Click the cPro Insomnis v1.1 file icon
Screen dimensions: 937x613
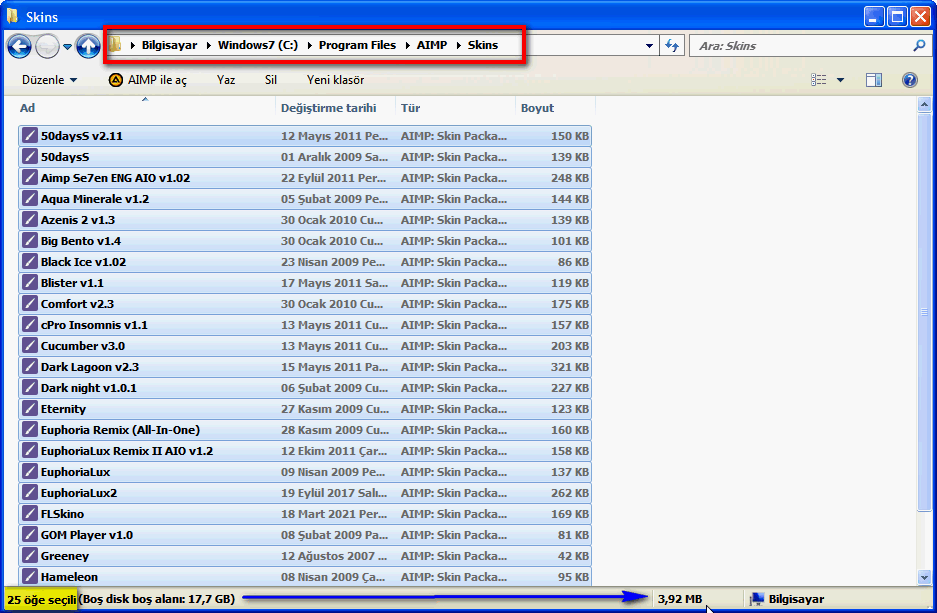tap(30, 324)
